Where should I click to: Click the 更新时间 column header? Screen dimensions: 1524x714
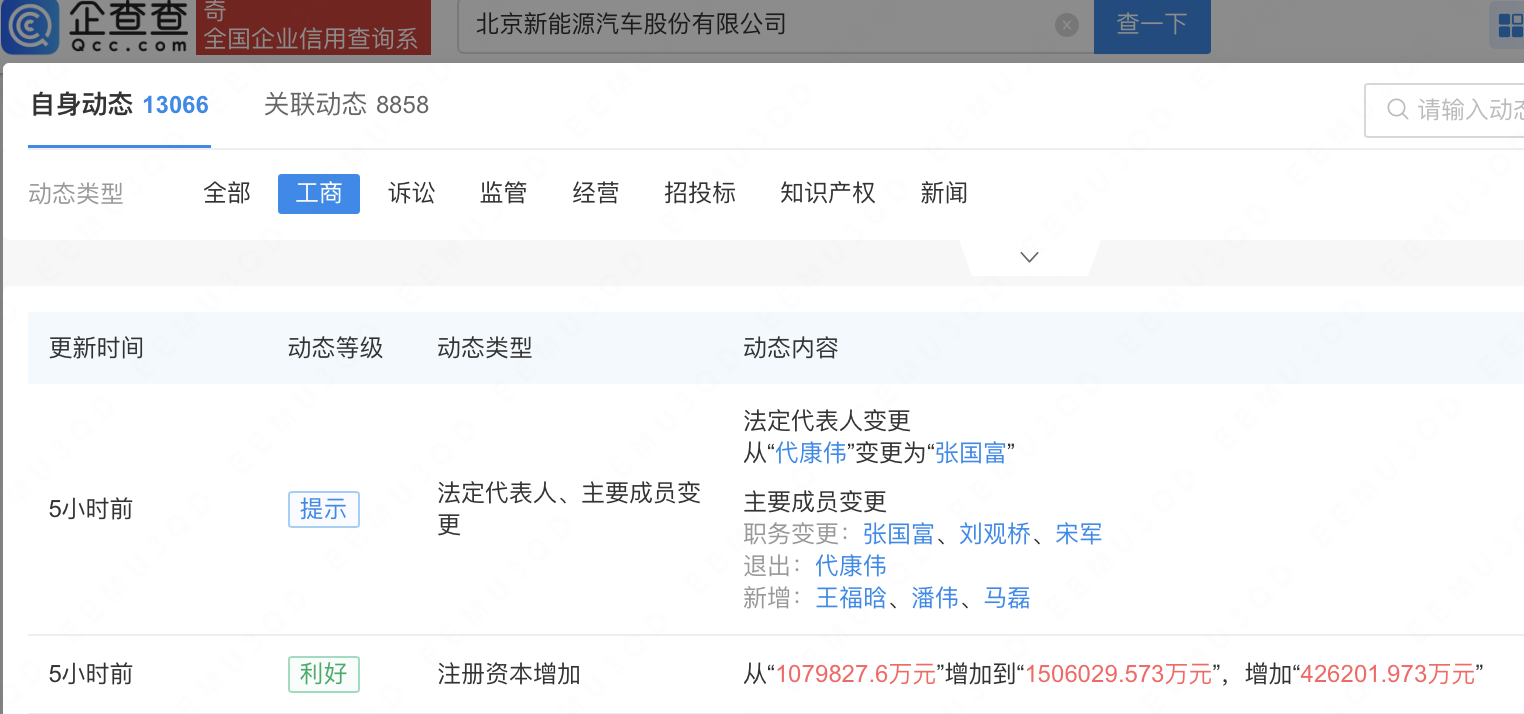pyautogui.click(x=96, y=348)
